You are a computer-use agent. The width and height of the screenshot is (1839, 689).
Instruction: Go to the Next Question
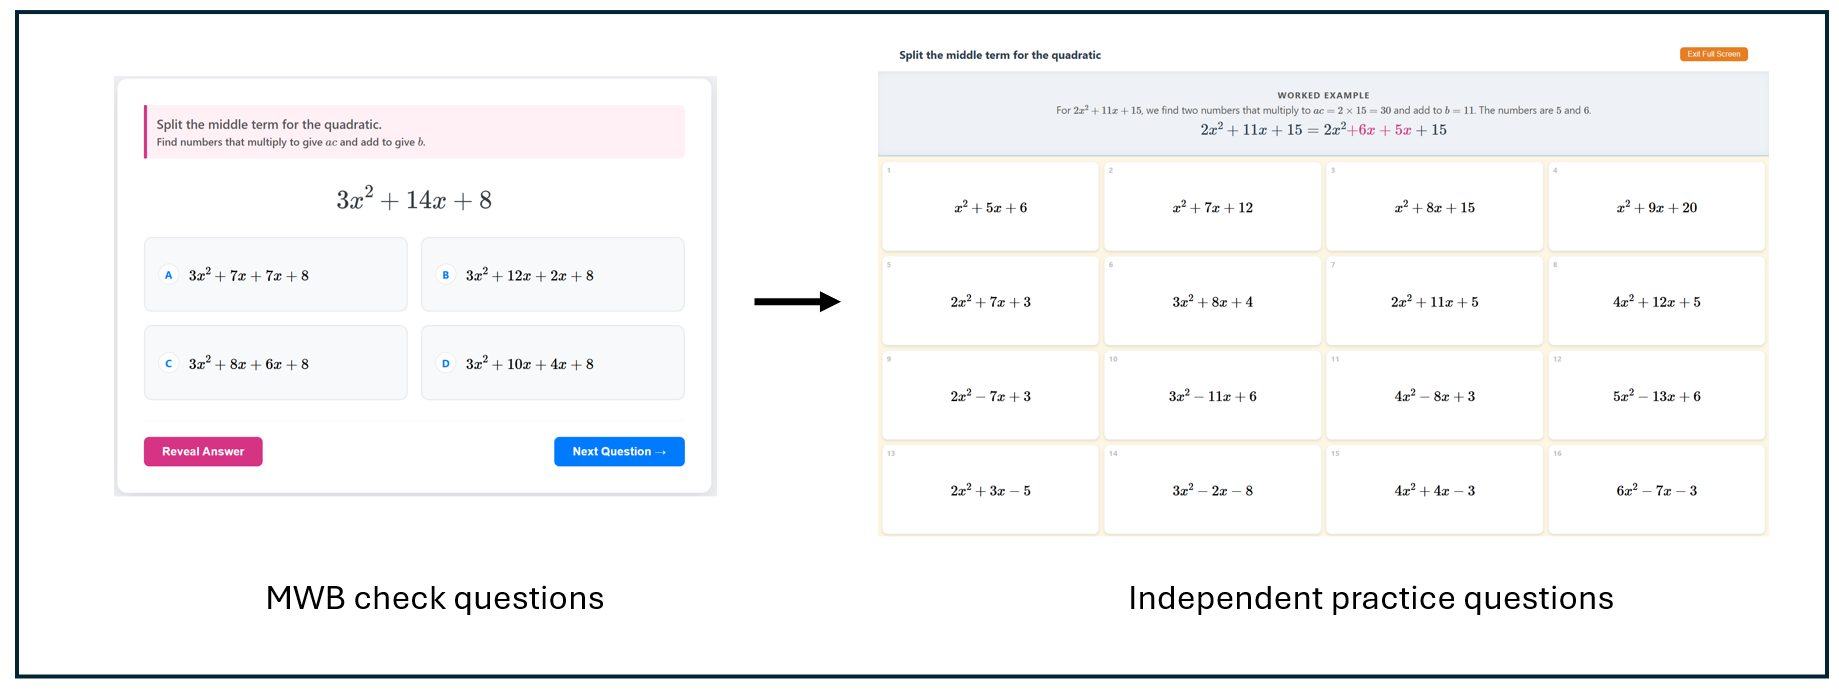619,452
